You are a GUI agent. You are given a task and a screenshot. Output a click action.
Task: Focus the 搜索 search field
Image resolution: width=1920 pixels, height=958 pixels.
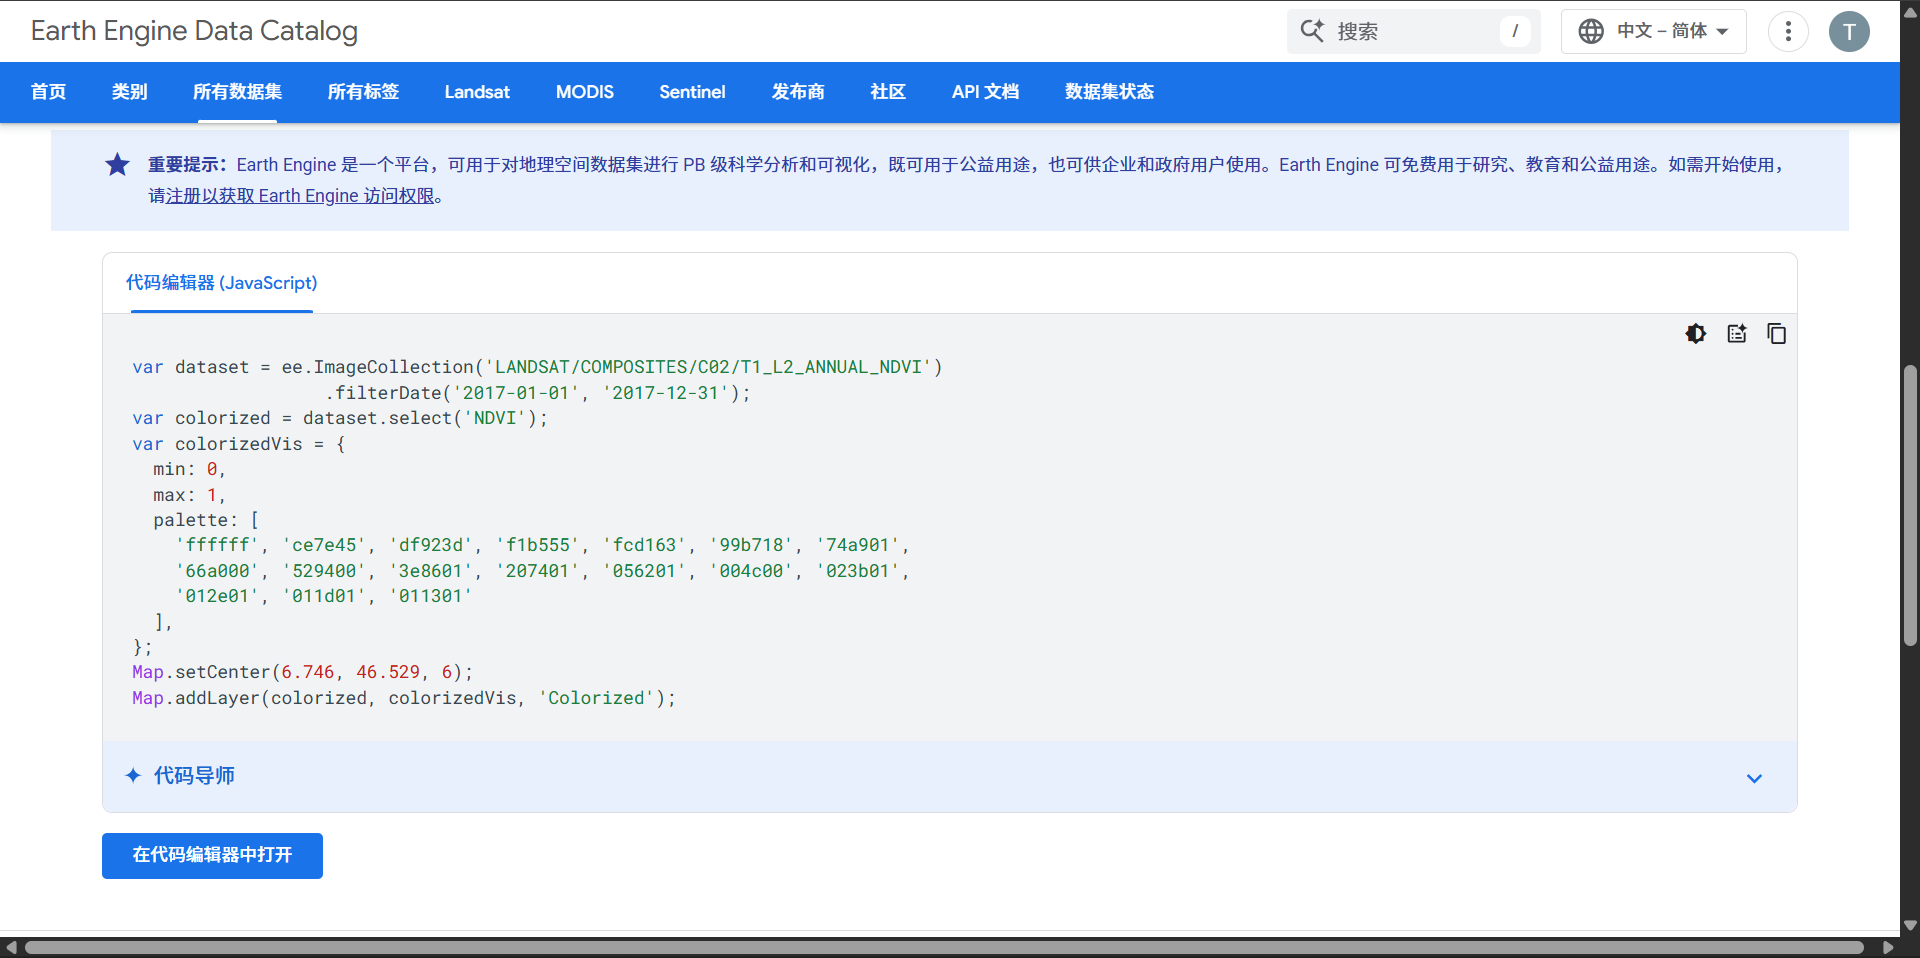[1414, 31]
